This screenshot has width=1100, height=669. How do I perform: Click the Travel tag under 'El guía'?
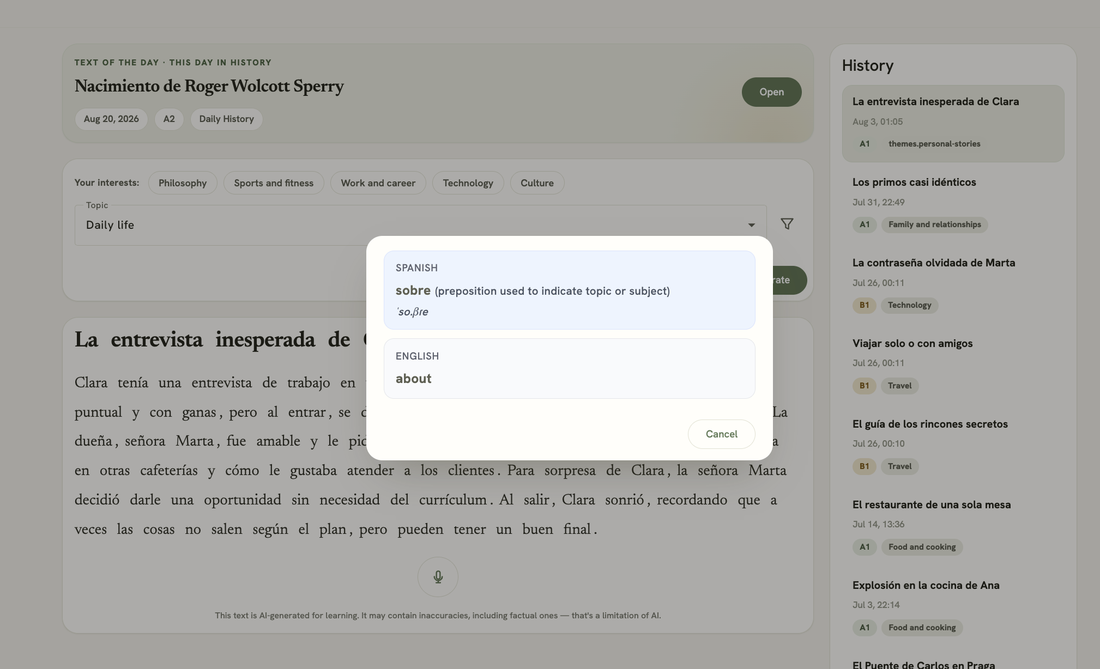click(899, 466)
